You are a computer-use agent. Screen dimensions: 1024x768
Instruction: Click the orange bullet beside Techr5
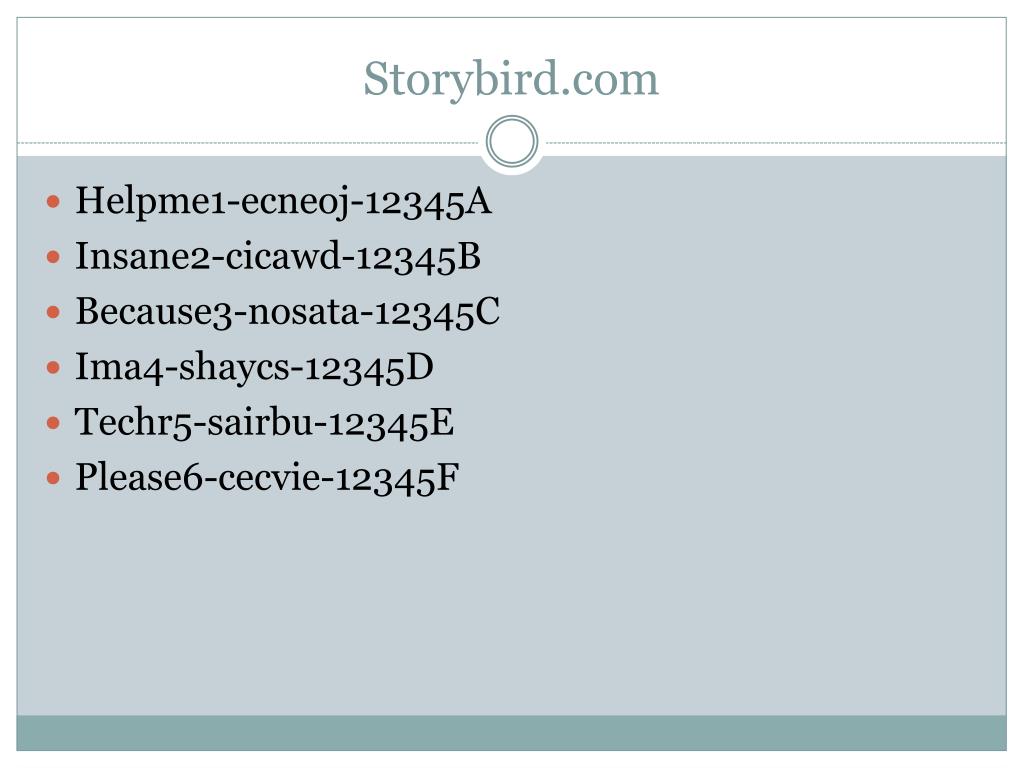(x=54, y=423)
